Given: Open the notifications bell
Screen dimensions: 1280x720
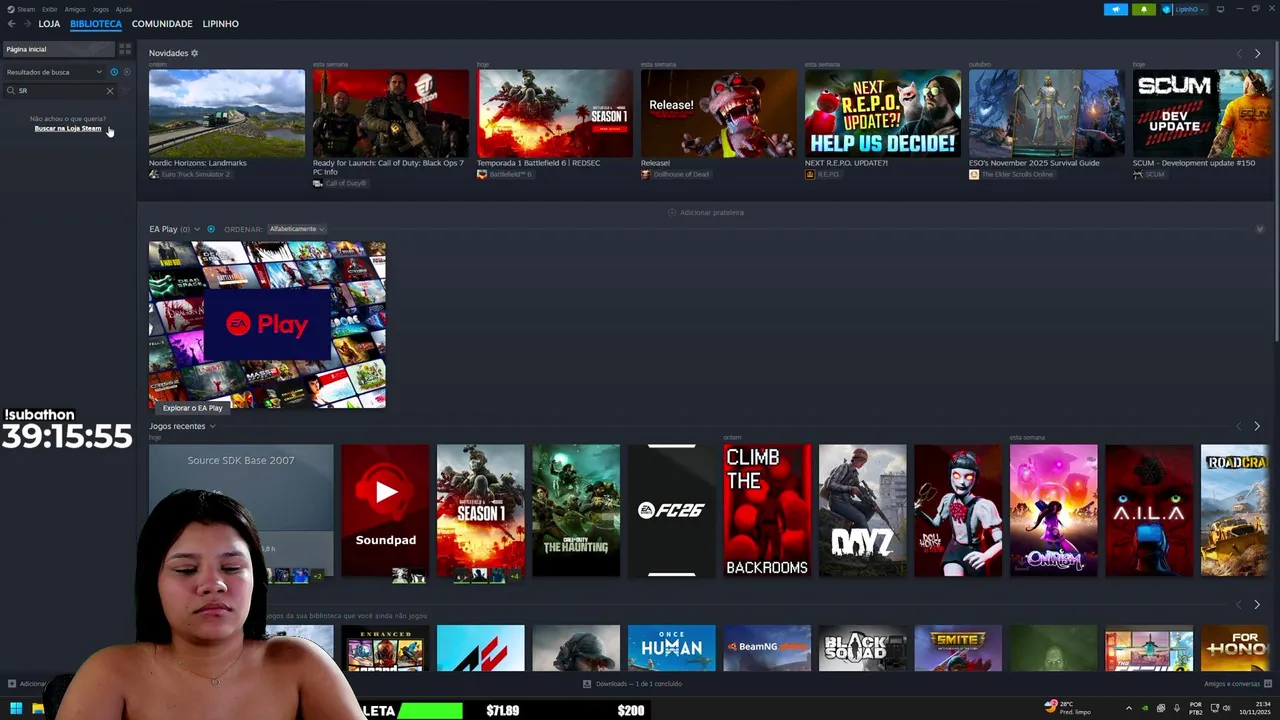Looking at the screenshot, I should click(x=1144, y=9).
